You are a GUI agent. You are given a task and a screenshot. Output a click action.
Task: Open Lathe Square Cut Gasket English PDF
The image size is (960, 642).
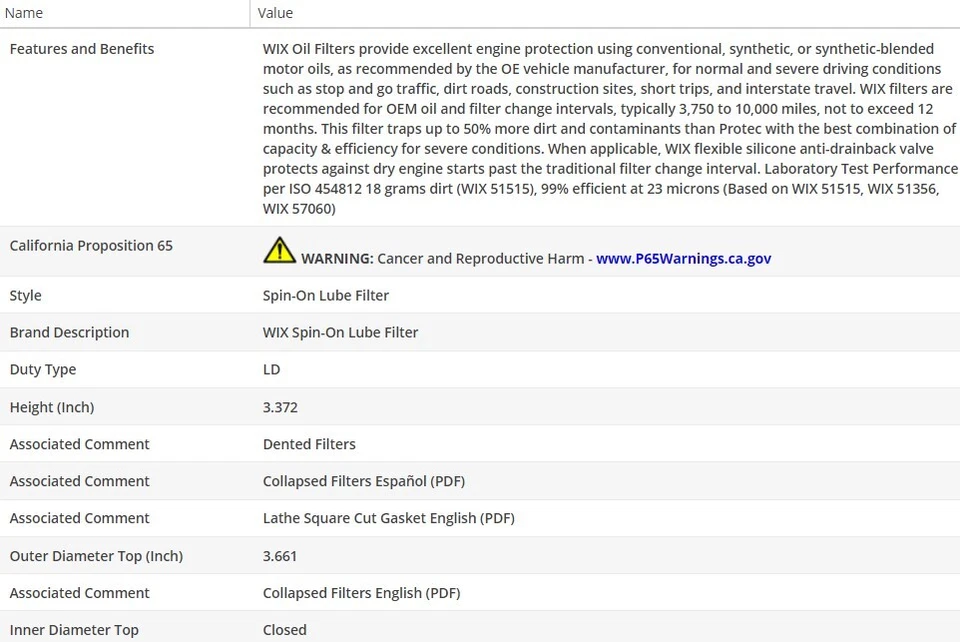(388, 518)
